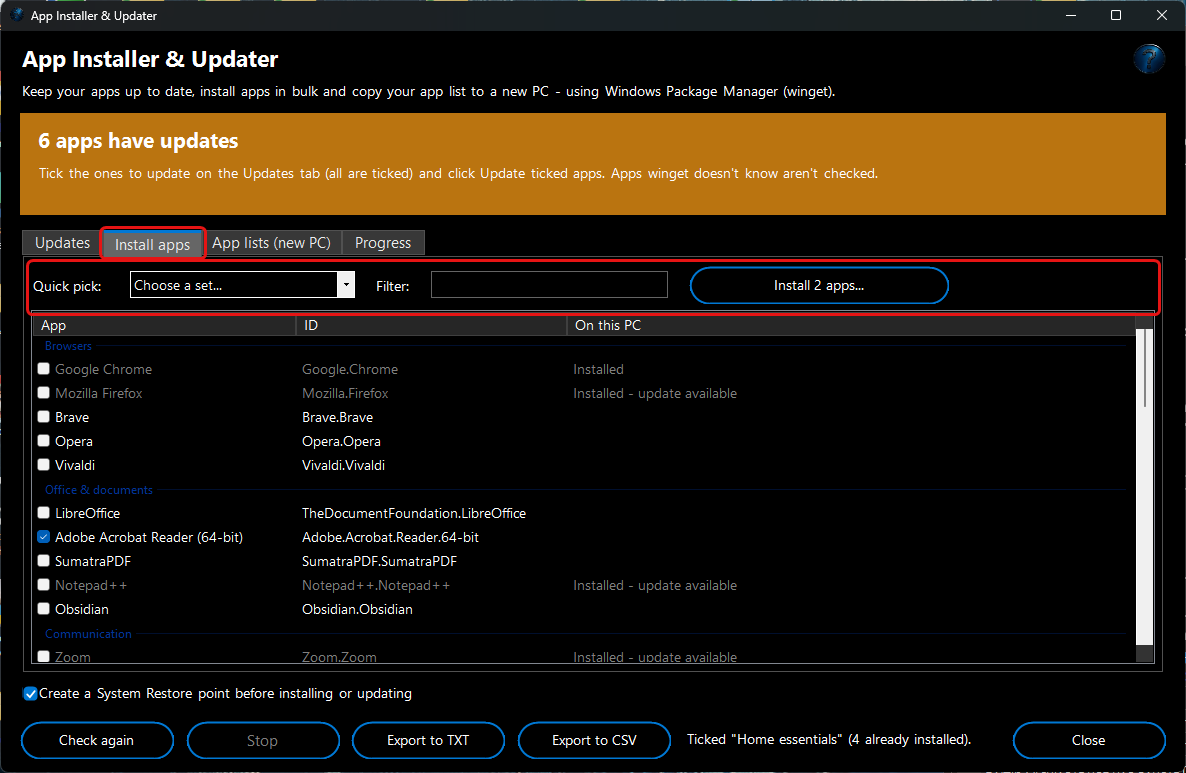Click the '6 apps have updates' banner heading

pyautogui.click(x=138, y=141)
